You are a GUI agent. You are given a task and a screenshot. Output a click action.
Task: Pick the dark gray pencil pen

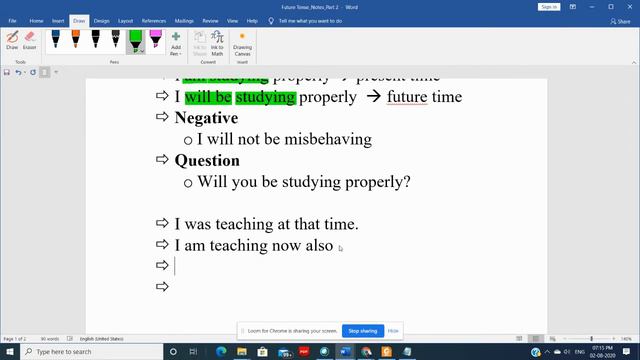click(x=116, y=40)
